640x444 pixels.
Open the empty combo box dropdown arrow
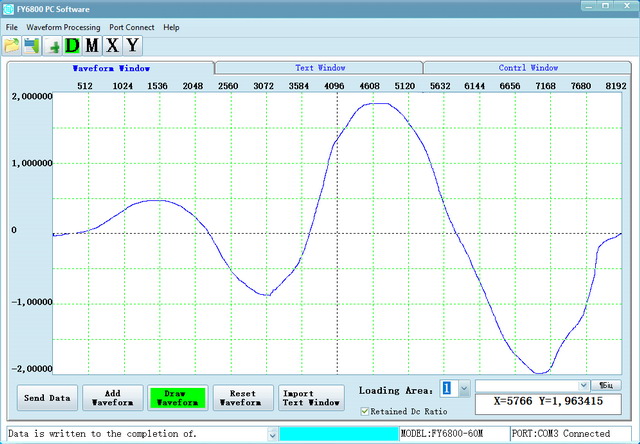tap(584, 385)
